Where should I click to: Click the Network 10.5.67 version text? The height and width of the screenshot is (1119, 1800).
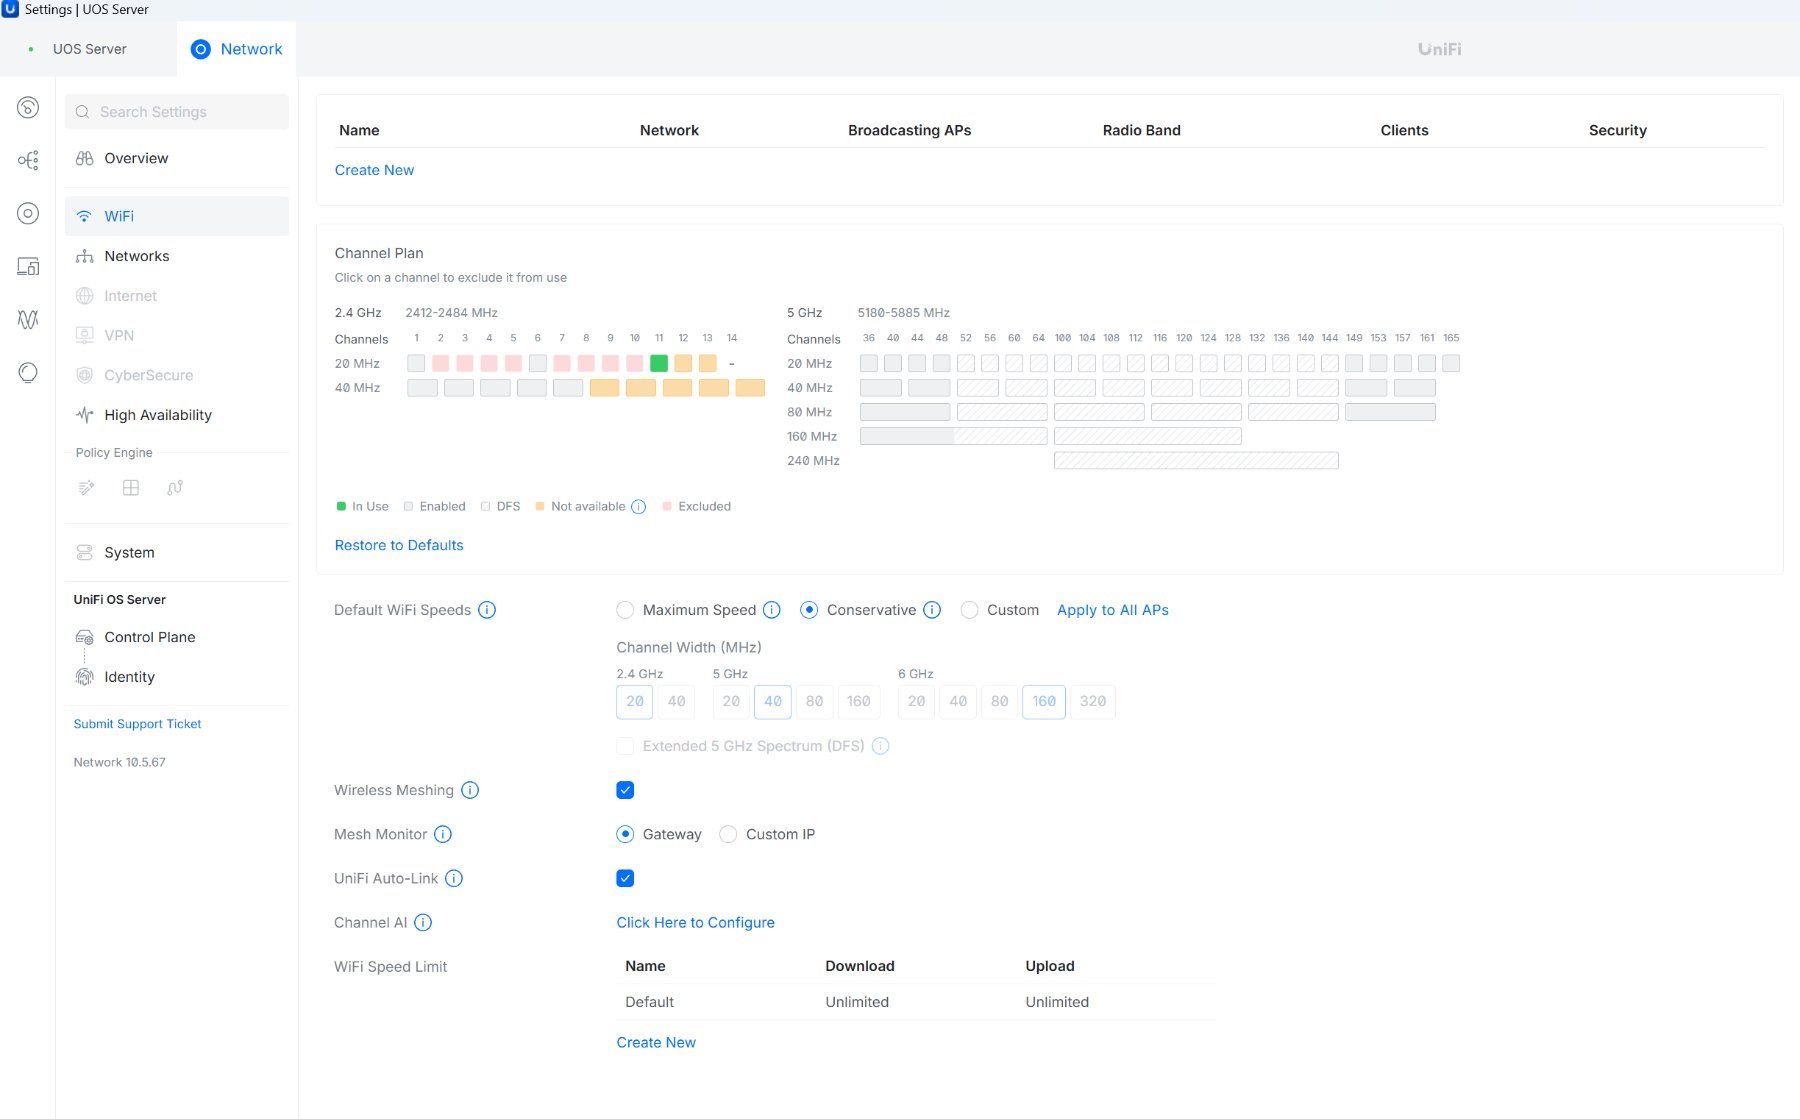pos(120,762)
